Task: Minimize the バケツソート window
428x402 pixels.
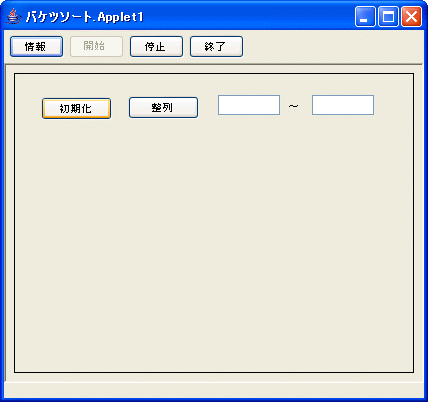Action: (365, 16)
